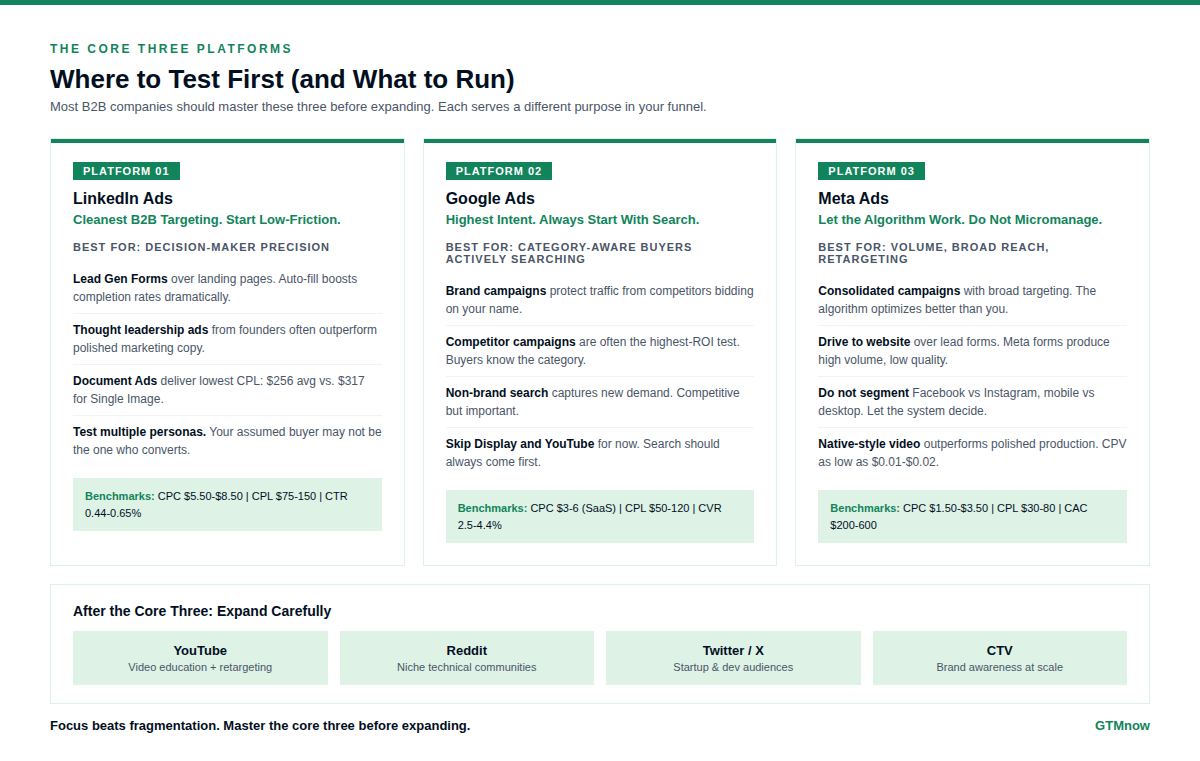The image size is (1200, 761).
Task: Click 'BEST FOR: DECISION-MAKER PRECISION' label
Action: point(201,247)
